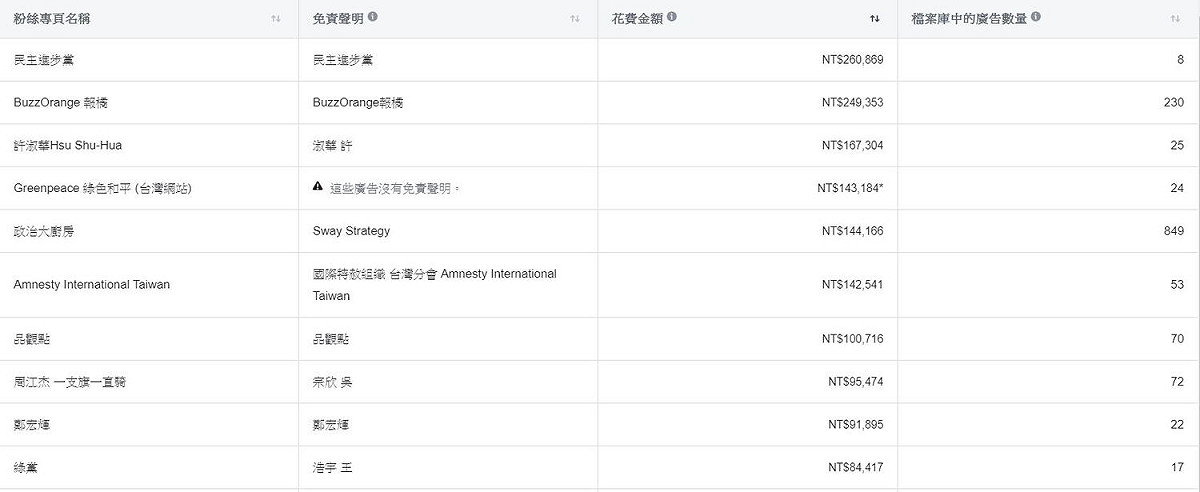The width and height of the screenshot is (1200, 492).
Task: Click ad count 24 for Greenpeace
Action: pyautogui.click(x=1177, y=188)
